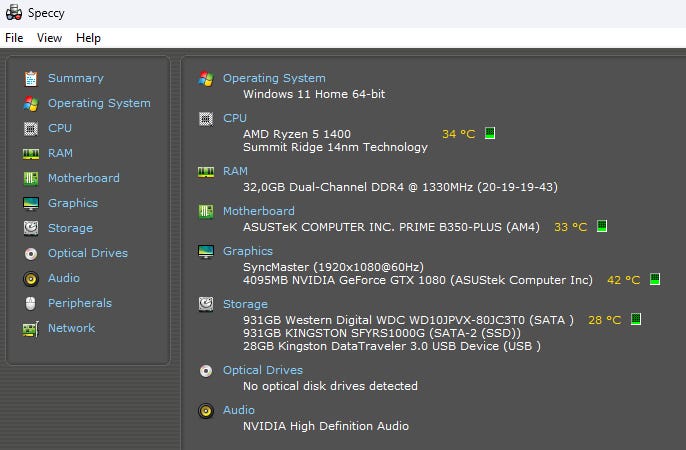The height and width of the screenshot is (450, 686).
Task: Open the View menu
Action: 49,38
